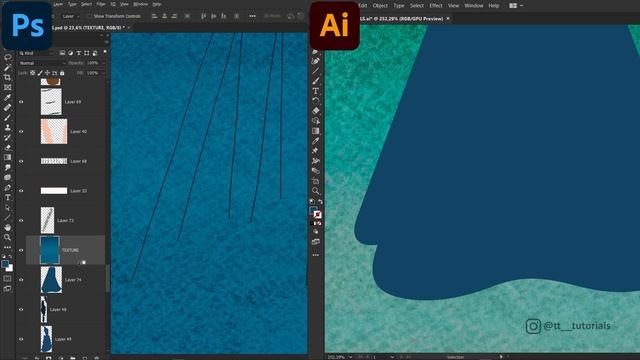Open Photoshop Window menu
Image resolution: width=640 pixels, height=360 pixels.
pyautogui.click(x=141, y=4)
